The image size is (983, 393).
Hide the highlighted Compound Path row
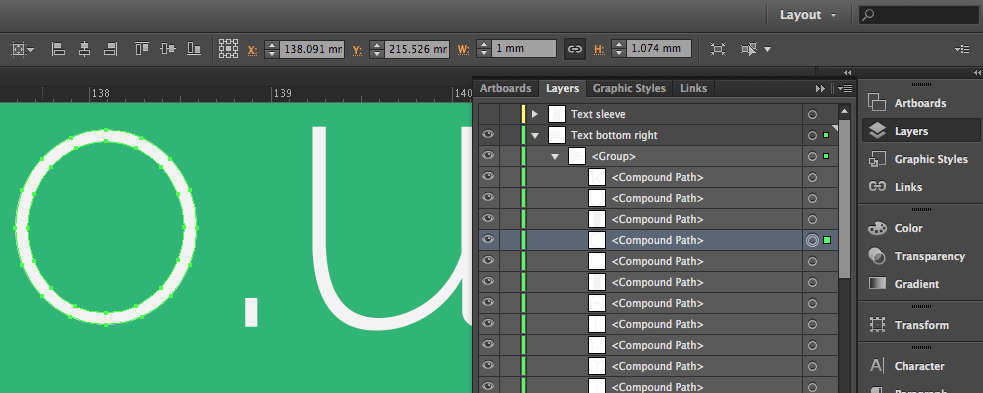488,239
